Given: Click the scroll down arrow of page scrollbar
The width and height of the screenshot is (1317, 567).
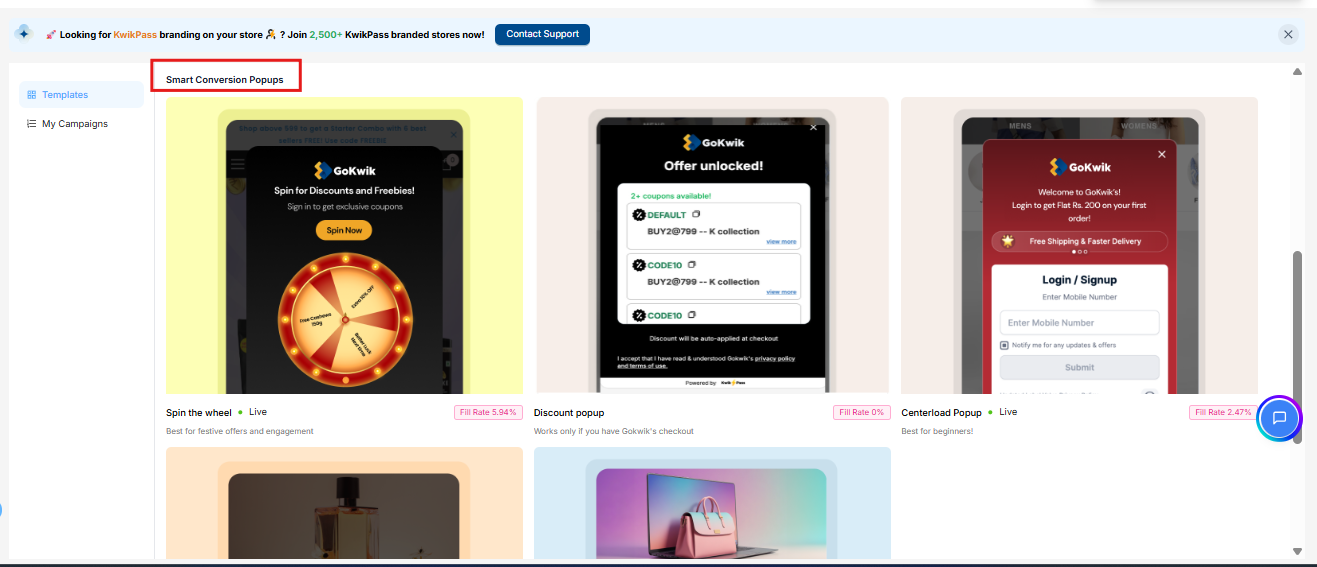Looking at the screenshot, I should 1297,551.
